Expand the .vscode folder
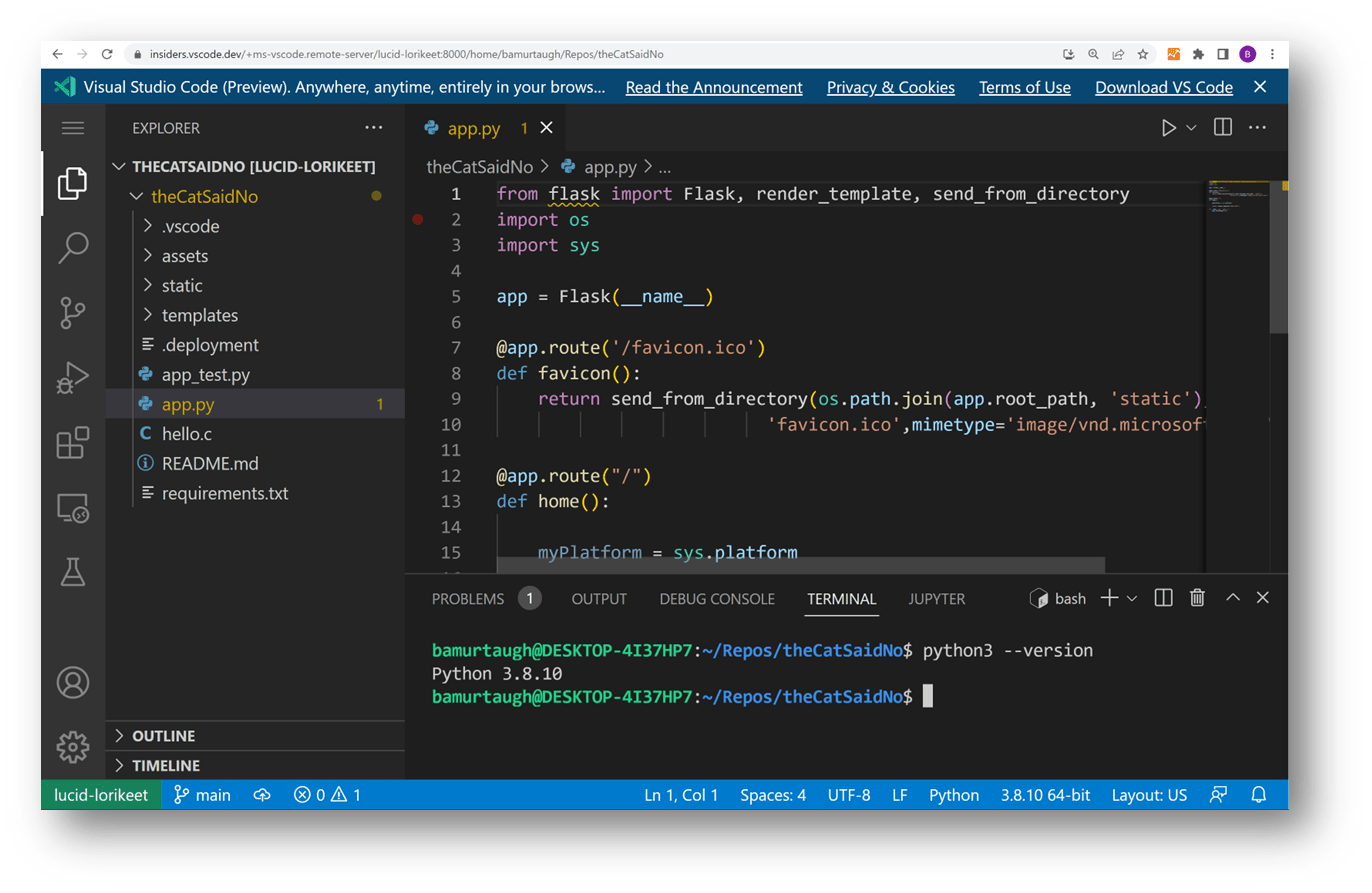1372x893 pixels. click(255, 226)
